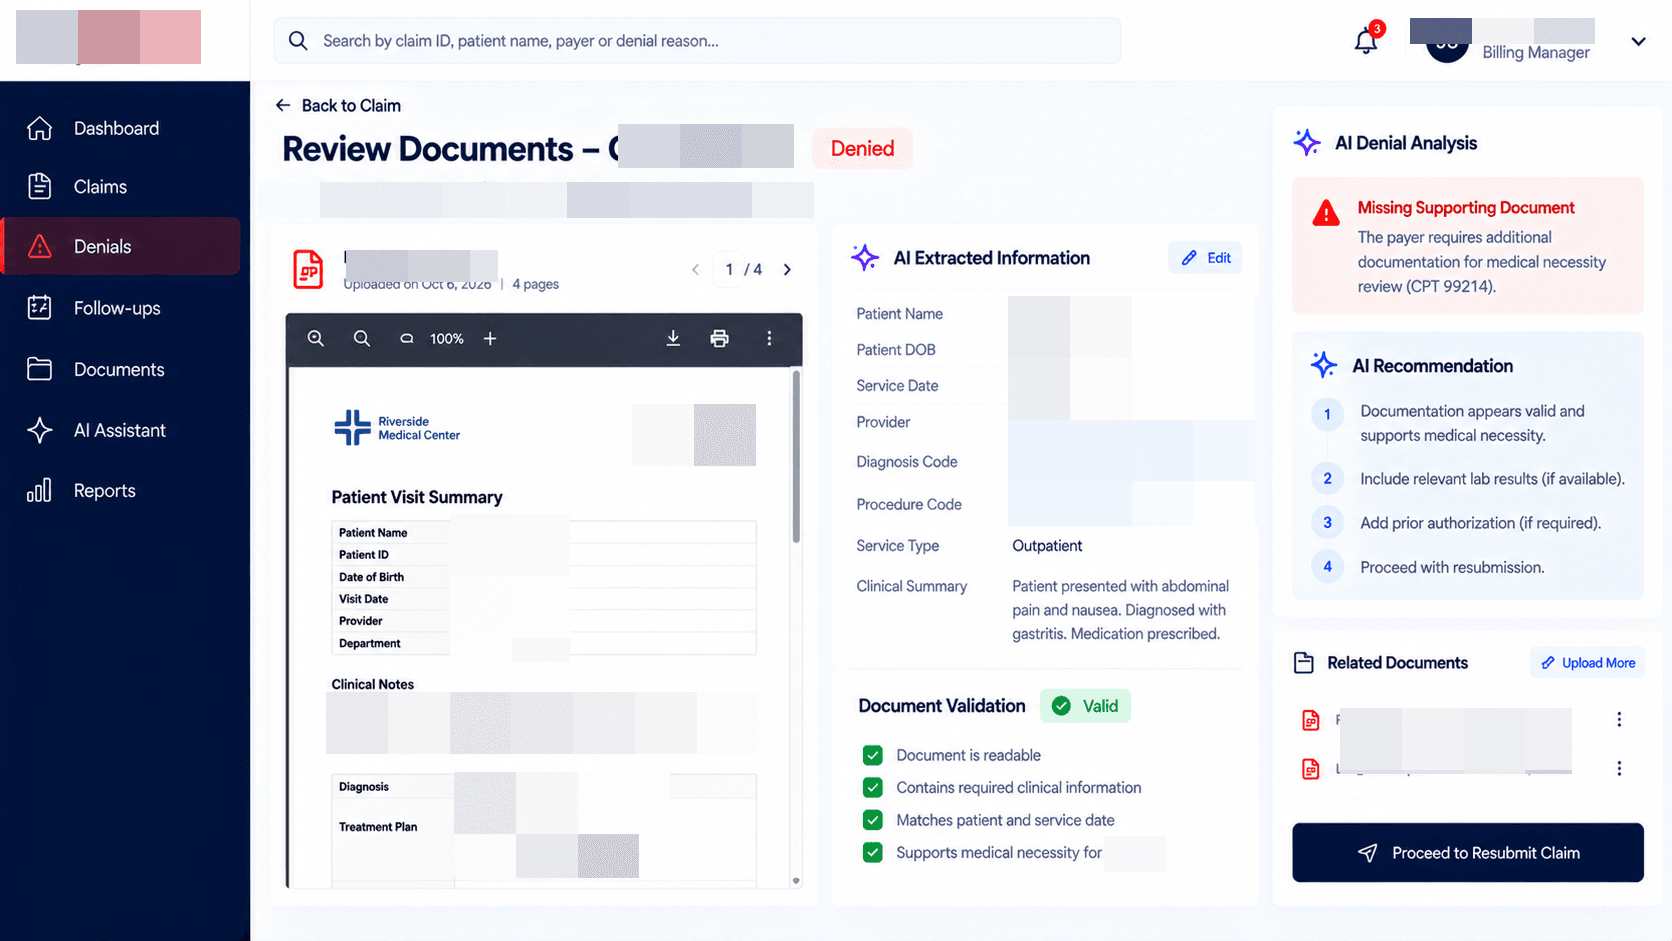
Task: Toggle 'Contains required clinical information' checkbox
Action: (873, 788)
